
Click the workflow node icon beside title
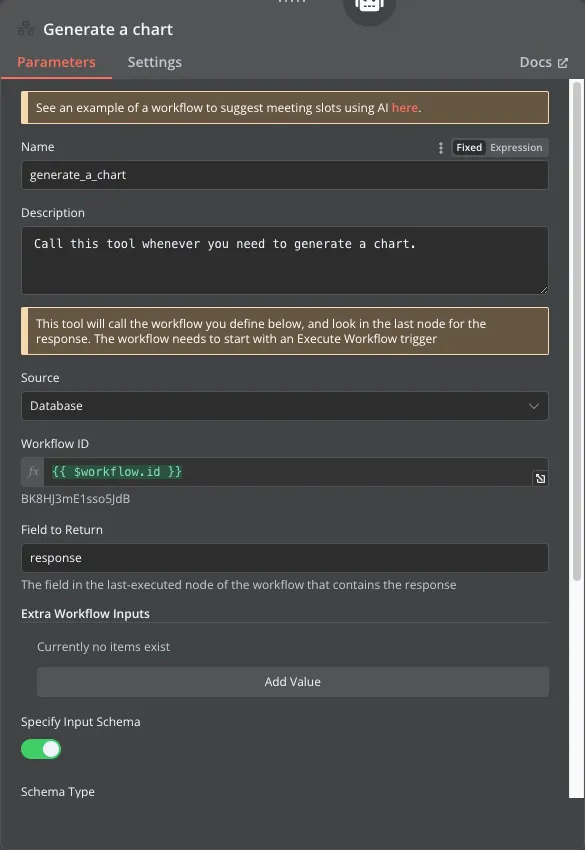coord(25,29)
